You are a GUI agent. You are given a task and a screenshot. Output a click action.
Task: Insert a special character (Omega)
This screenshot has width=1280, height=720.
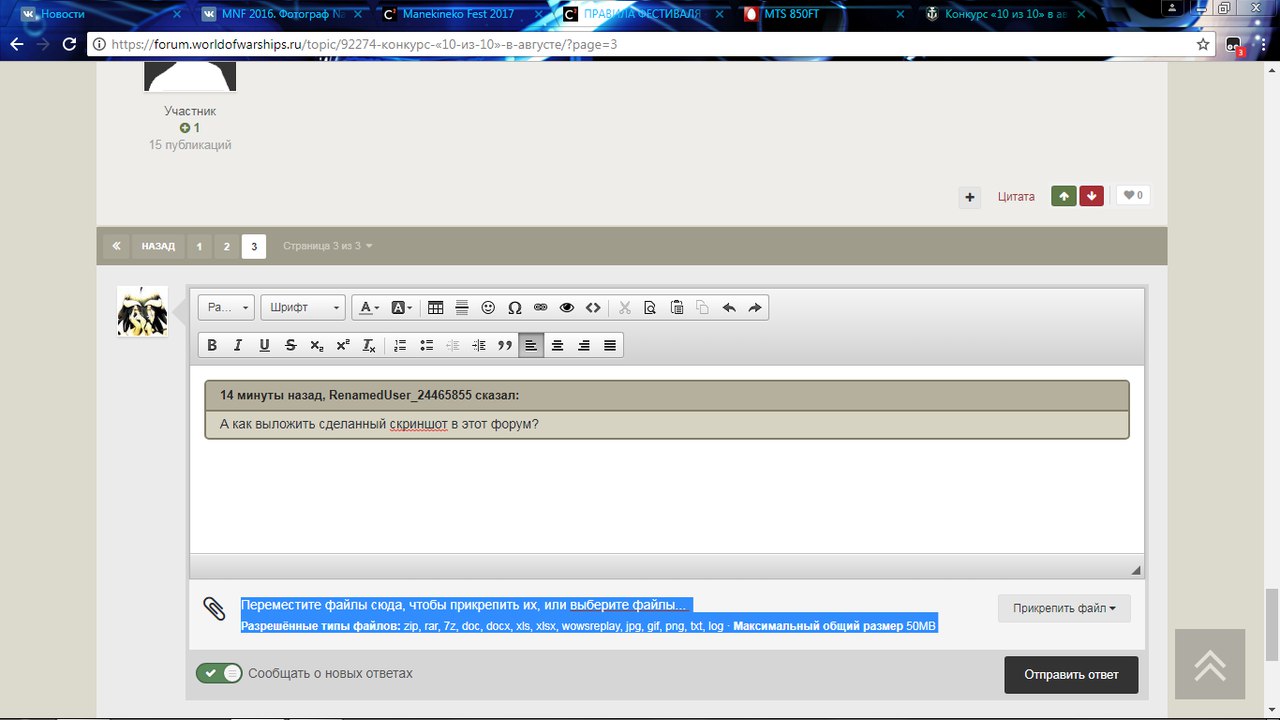pos(515,308)
